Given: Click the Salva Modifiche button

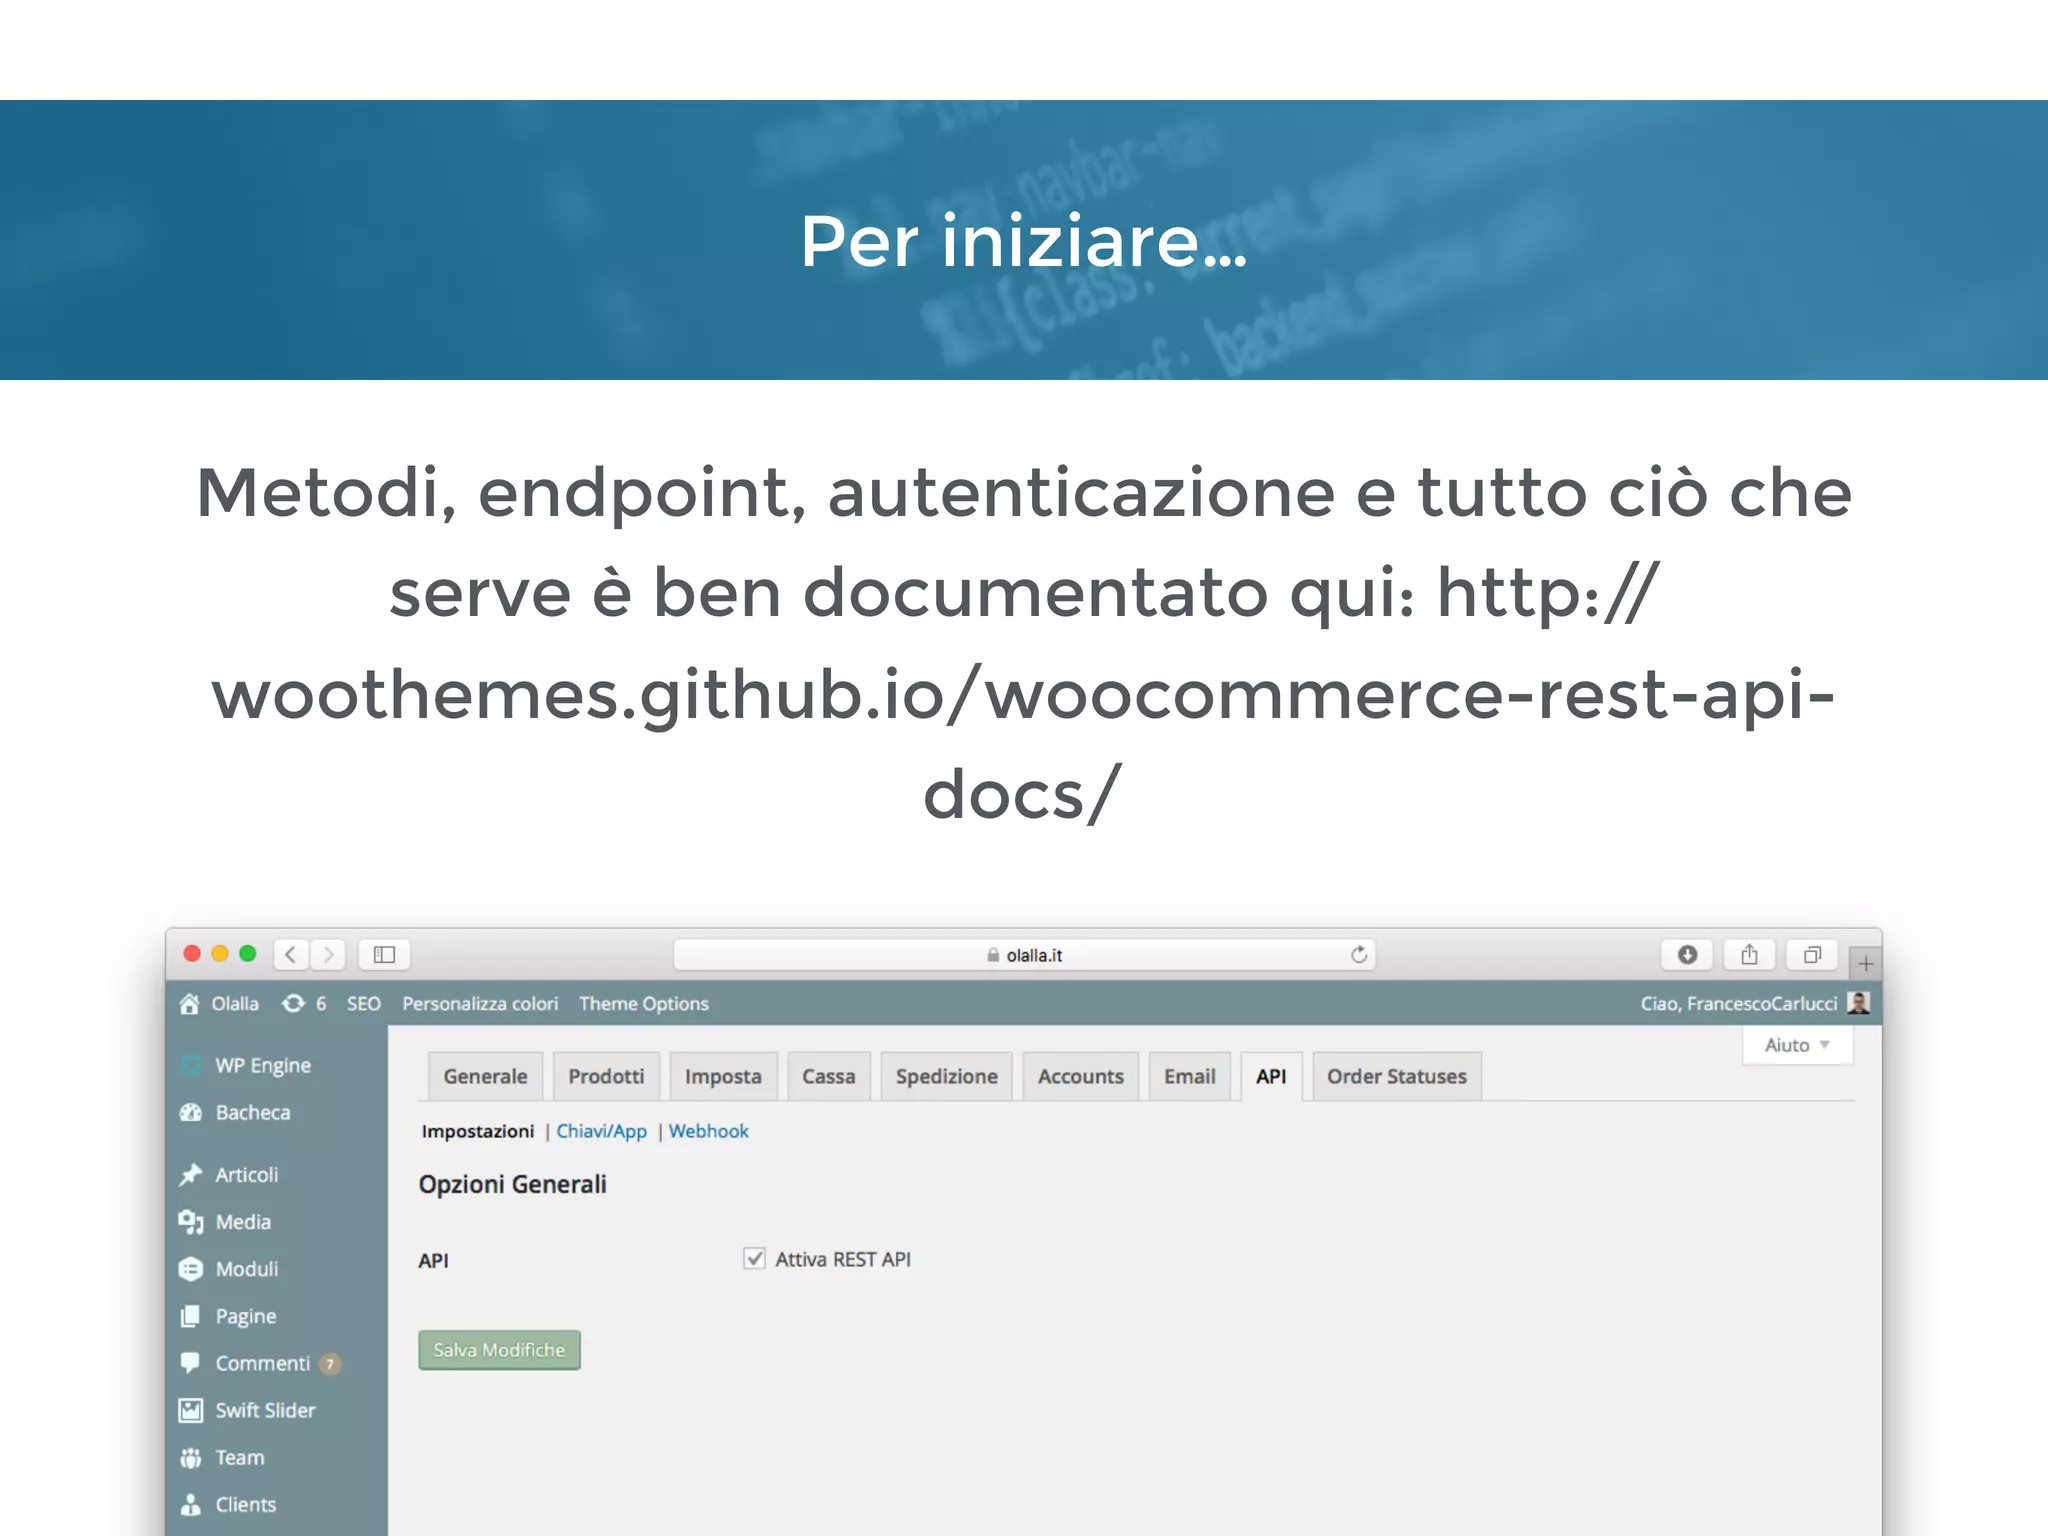Looking at the screenshot, I should 499,1350.
